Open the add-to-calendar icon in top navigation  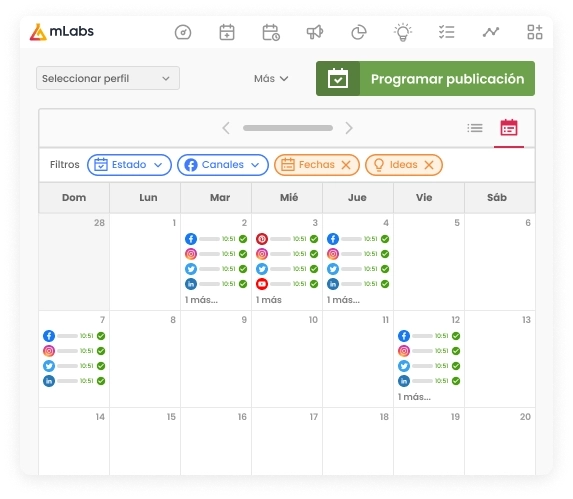(227, 32)
